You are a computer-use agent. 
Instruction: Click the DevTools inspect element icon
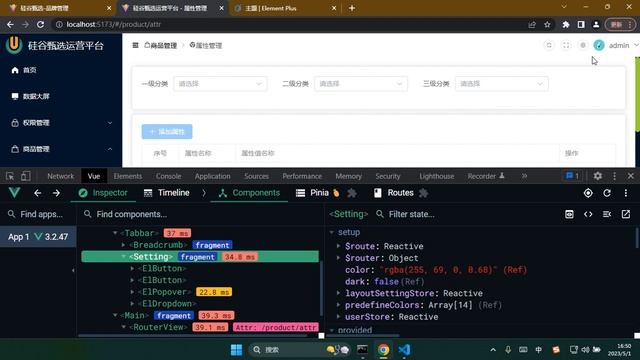(10, 176)
